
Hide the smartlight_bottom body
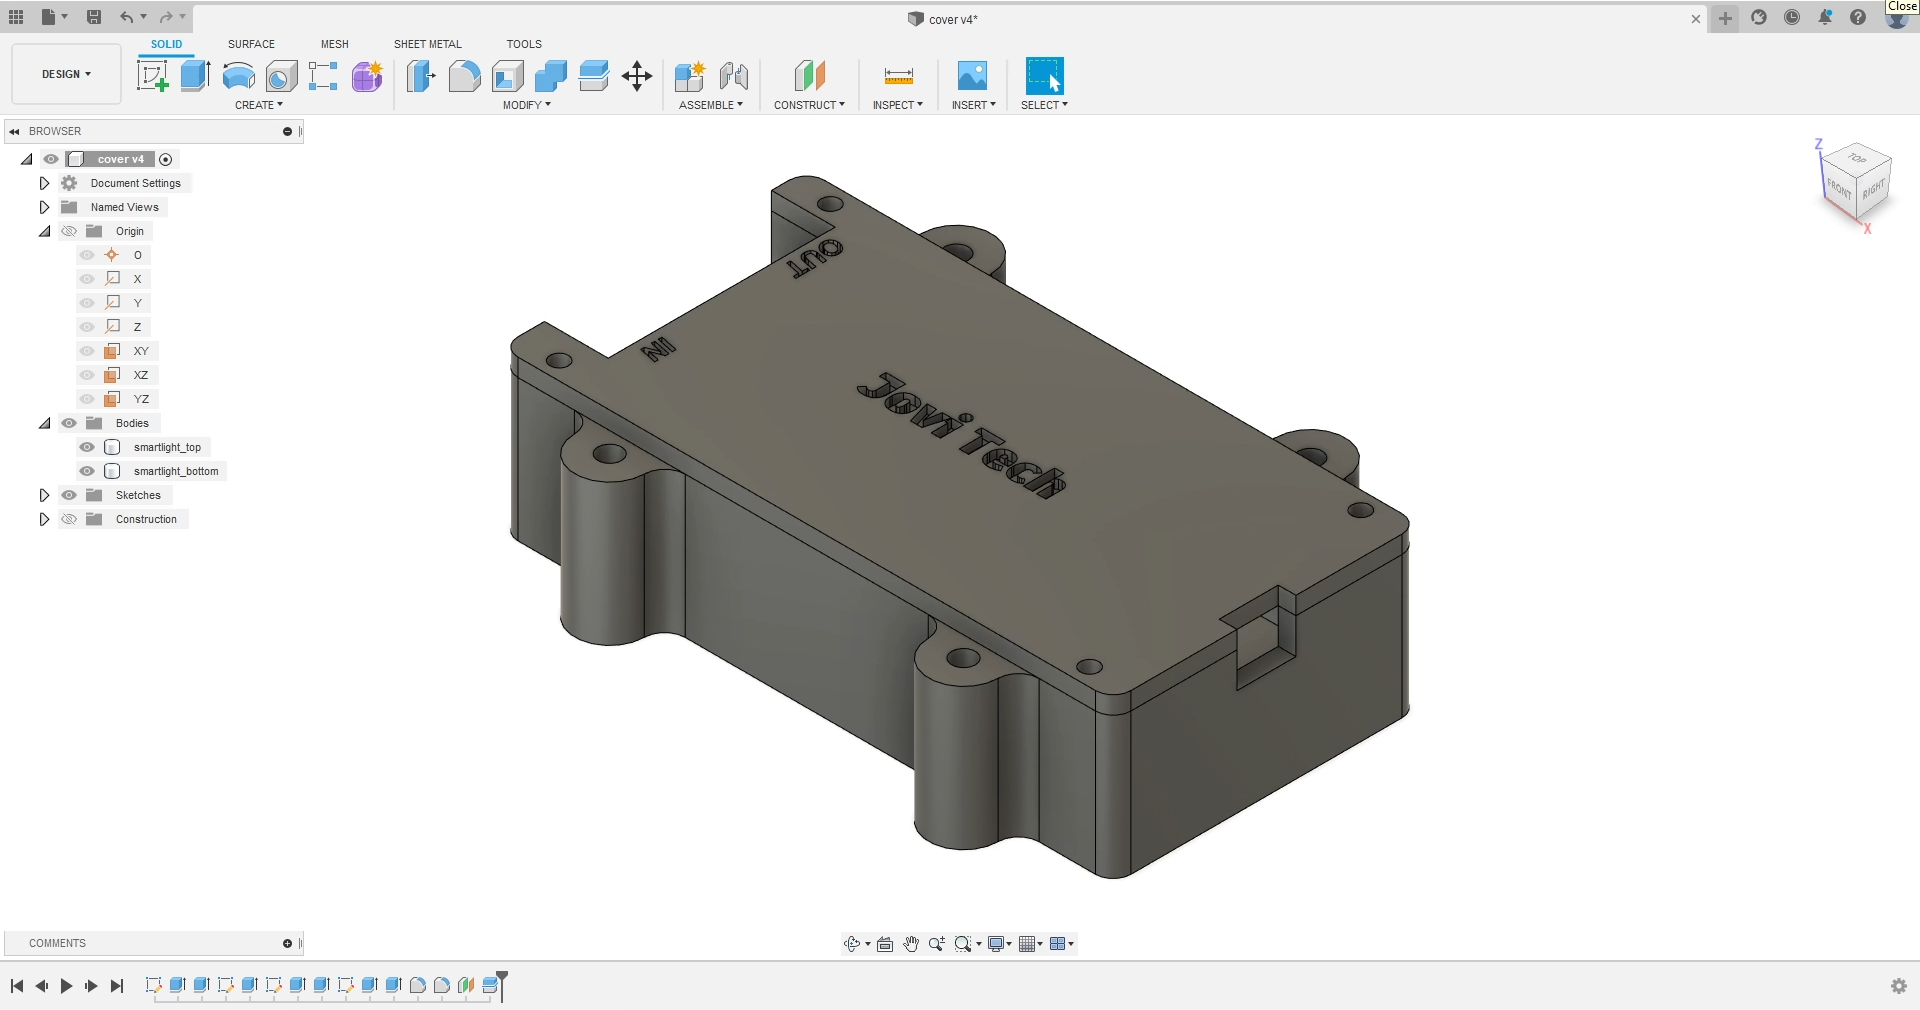pos(87,471)
